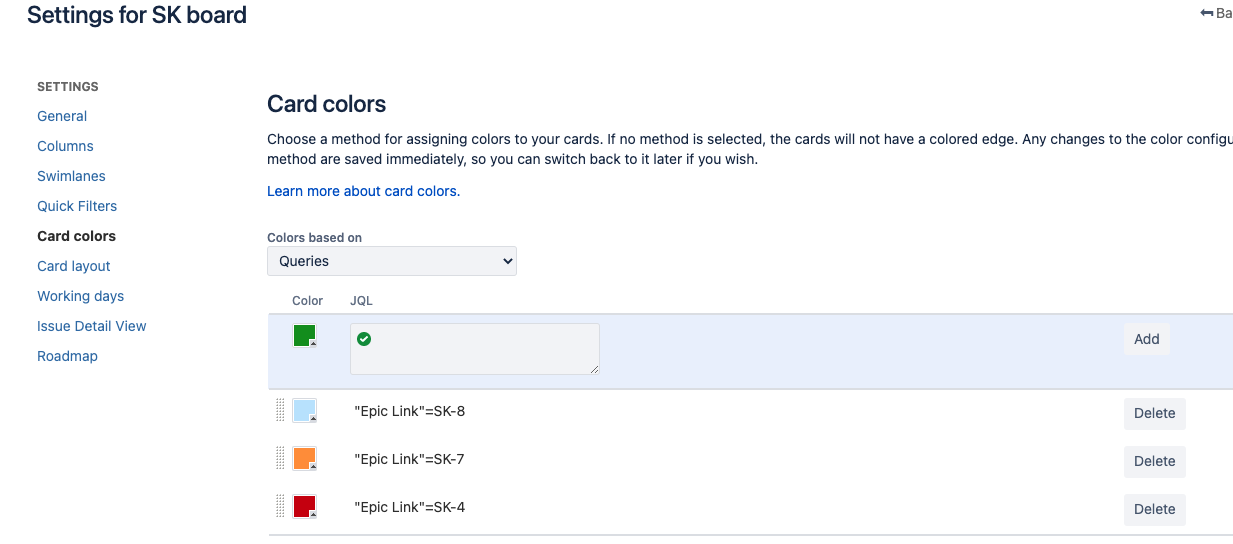This screenshot has width=1233, height=544.
Task: Grab the drag handle for SK-8 row
Action: 280,410
